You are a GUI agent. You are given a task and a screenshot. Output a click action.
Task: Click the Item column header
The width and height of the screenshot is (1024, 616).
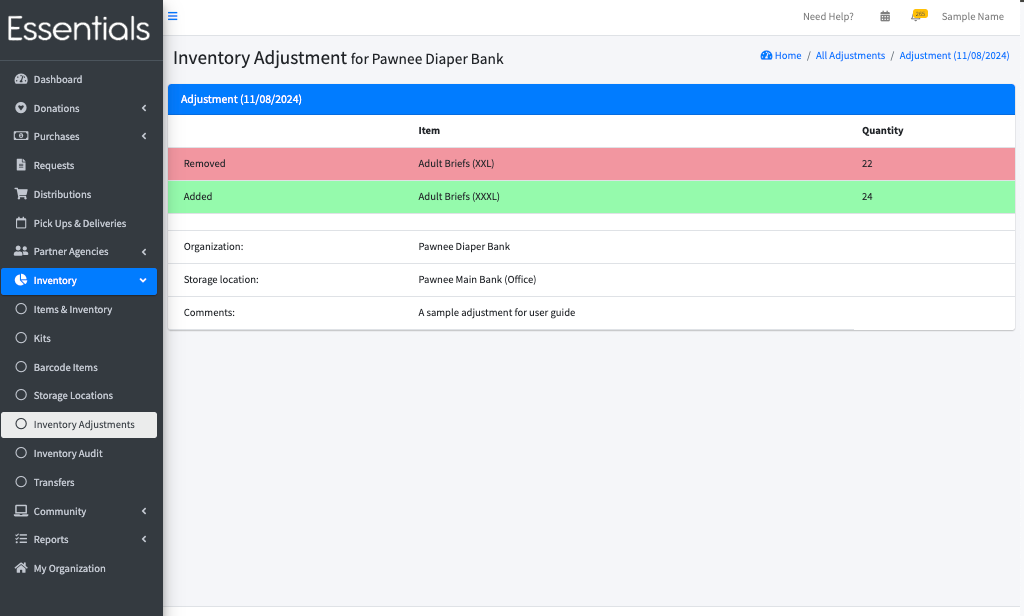429,130
